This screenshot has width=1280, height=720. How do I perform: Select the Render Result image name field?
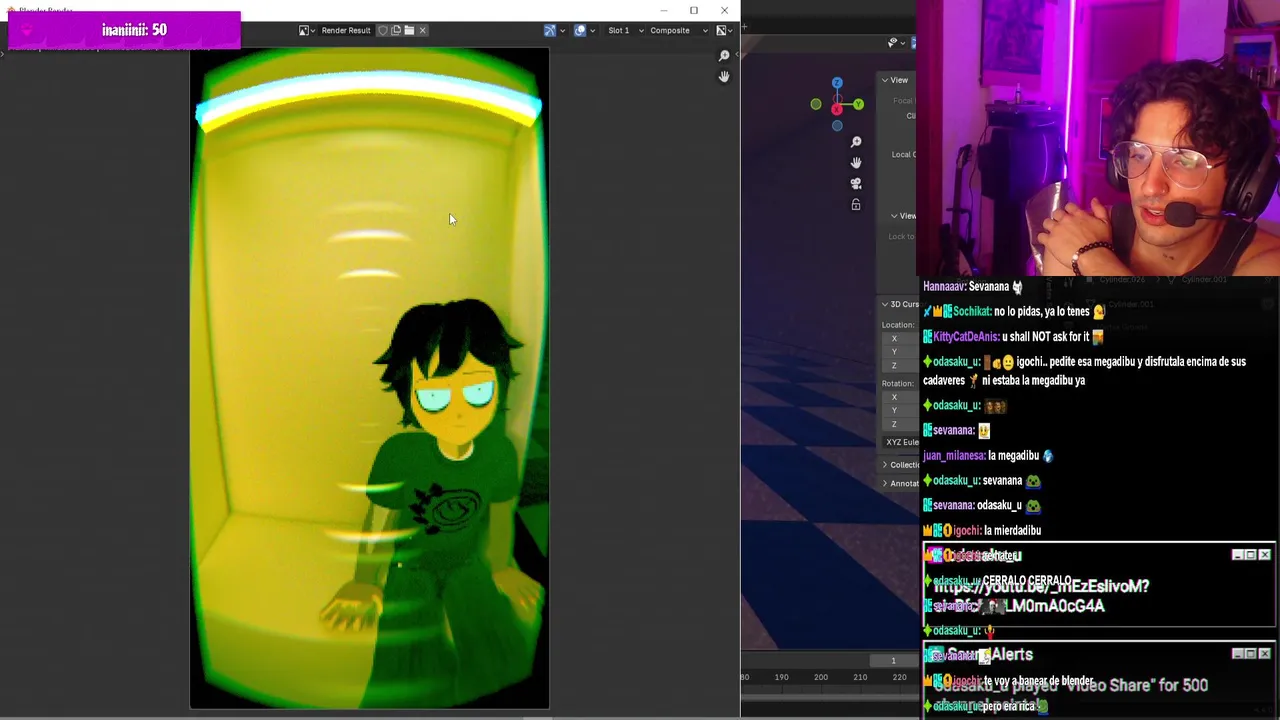(346, 31)
